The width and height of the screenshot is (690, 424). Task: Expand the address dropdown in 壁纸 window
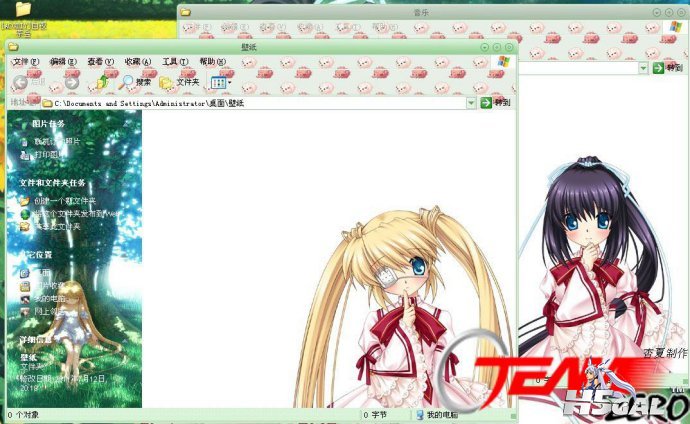pyautogui.click(x=471, y=103)
